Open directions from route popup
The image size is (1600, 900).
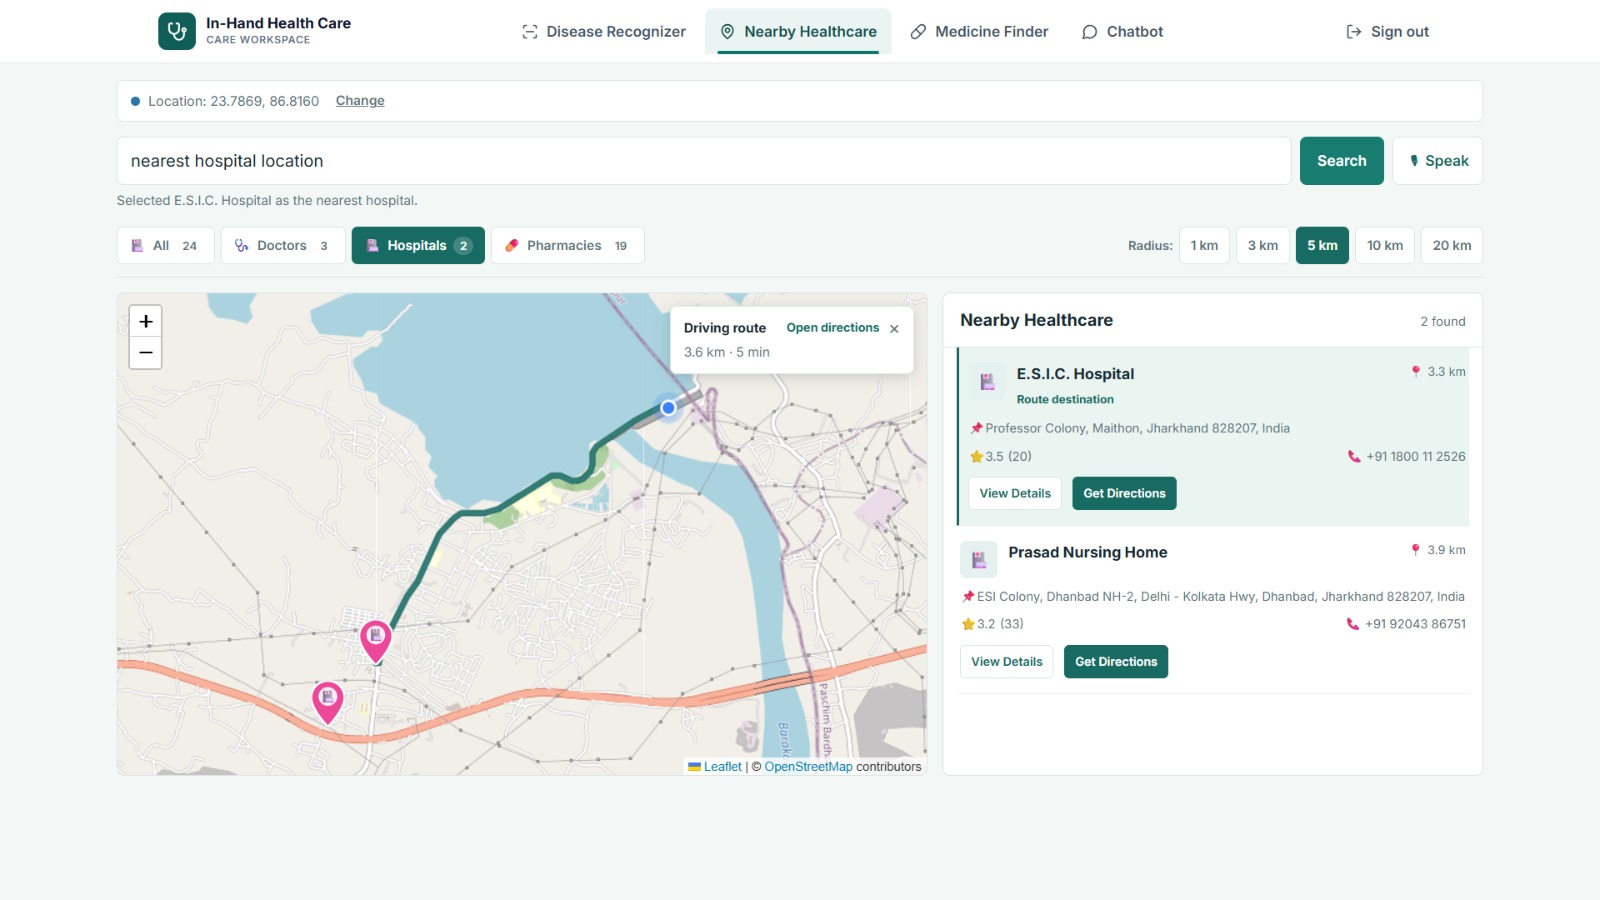[833, 328]
